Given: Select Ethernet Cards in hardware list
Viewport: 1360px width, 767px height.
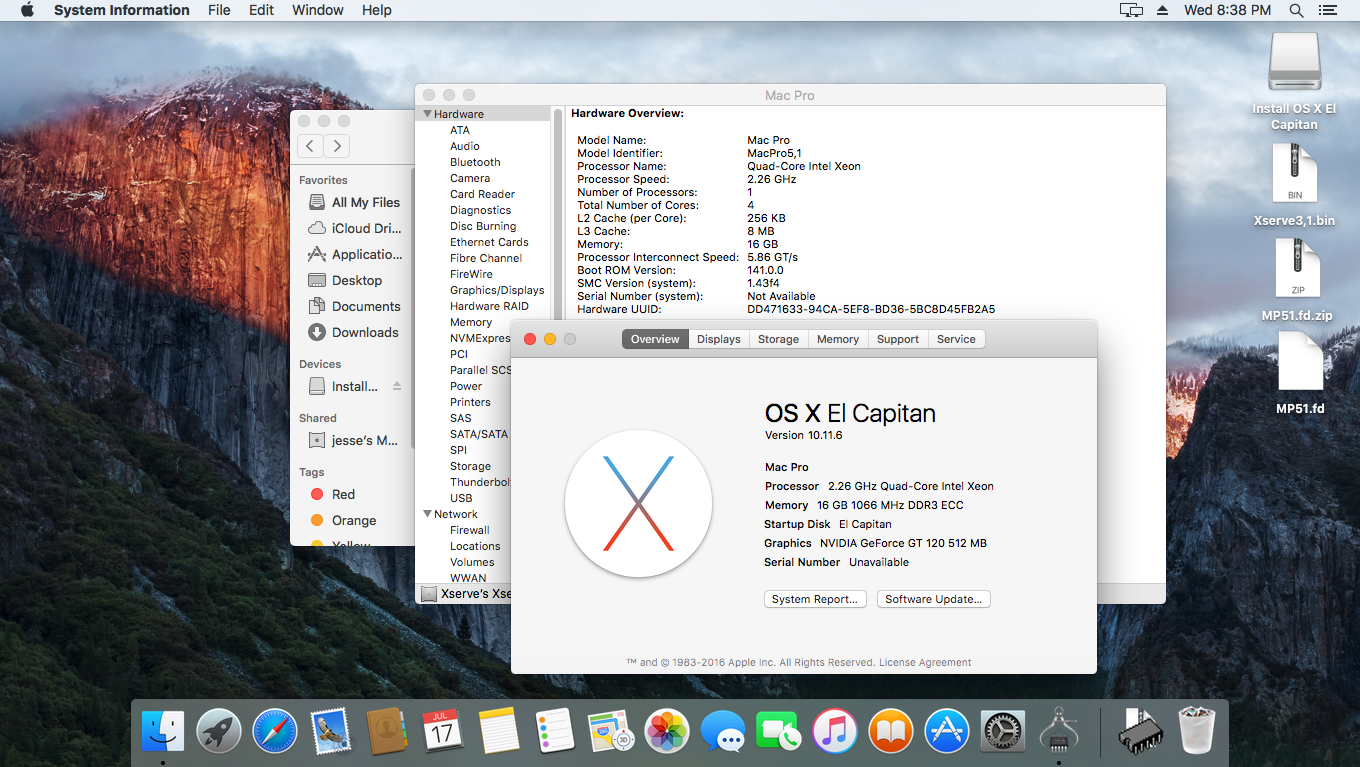Looking at the screenshot, I should (489, 242).
